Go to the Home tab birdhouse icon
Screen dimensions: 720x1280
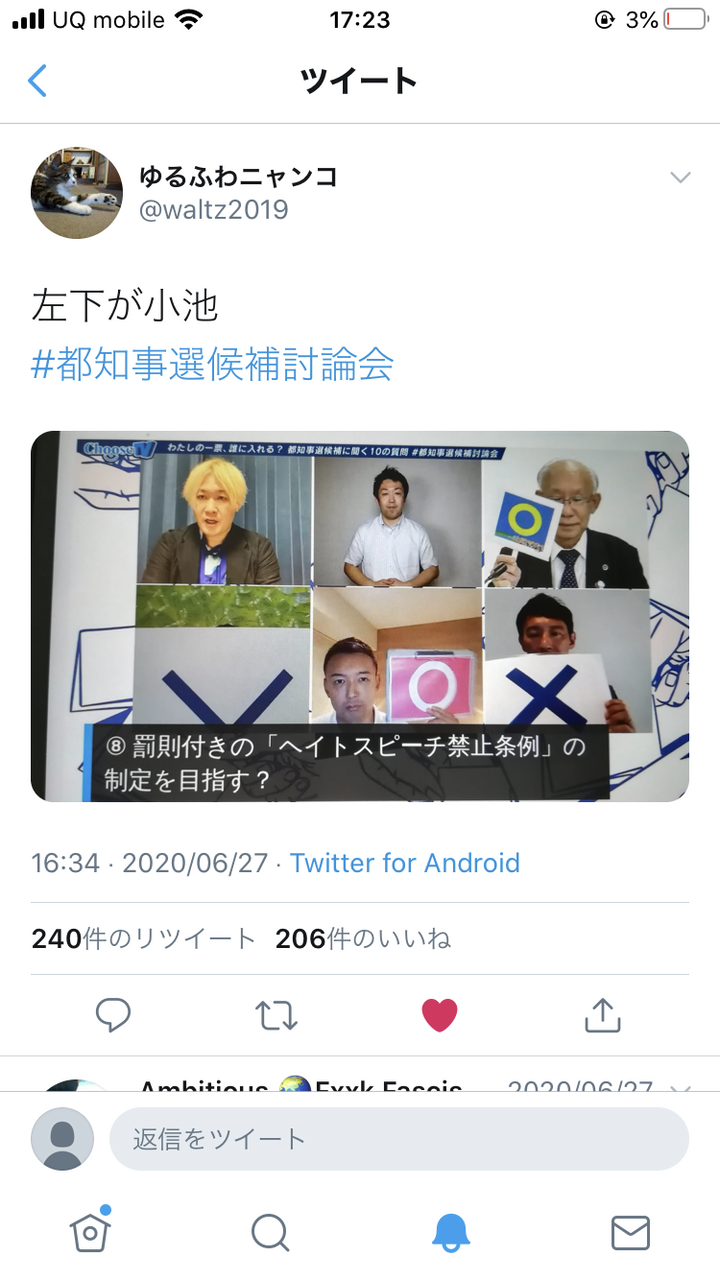click(x=90, y=1230)
